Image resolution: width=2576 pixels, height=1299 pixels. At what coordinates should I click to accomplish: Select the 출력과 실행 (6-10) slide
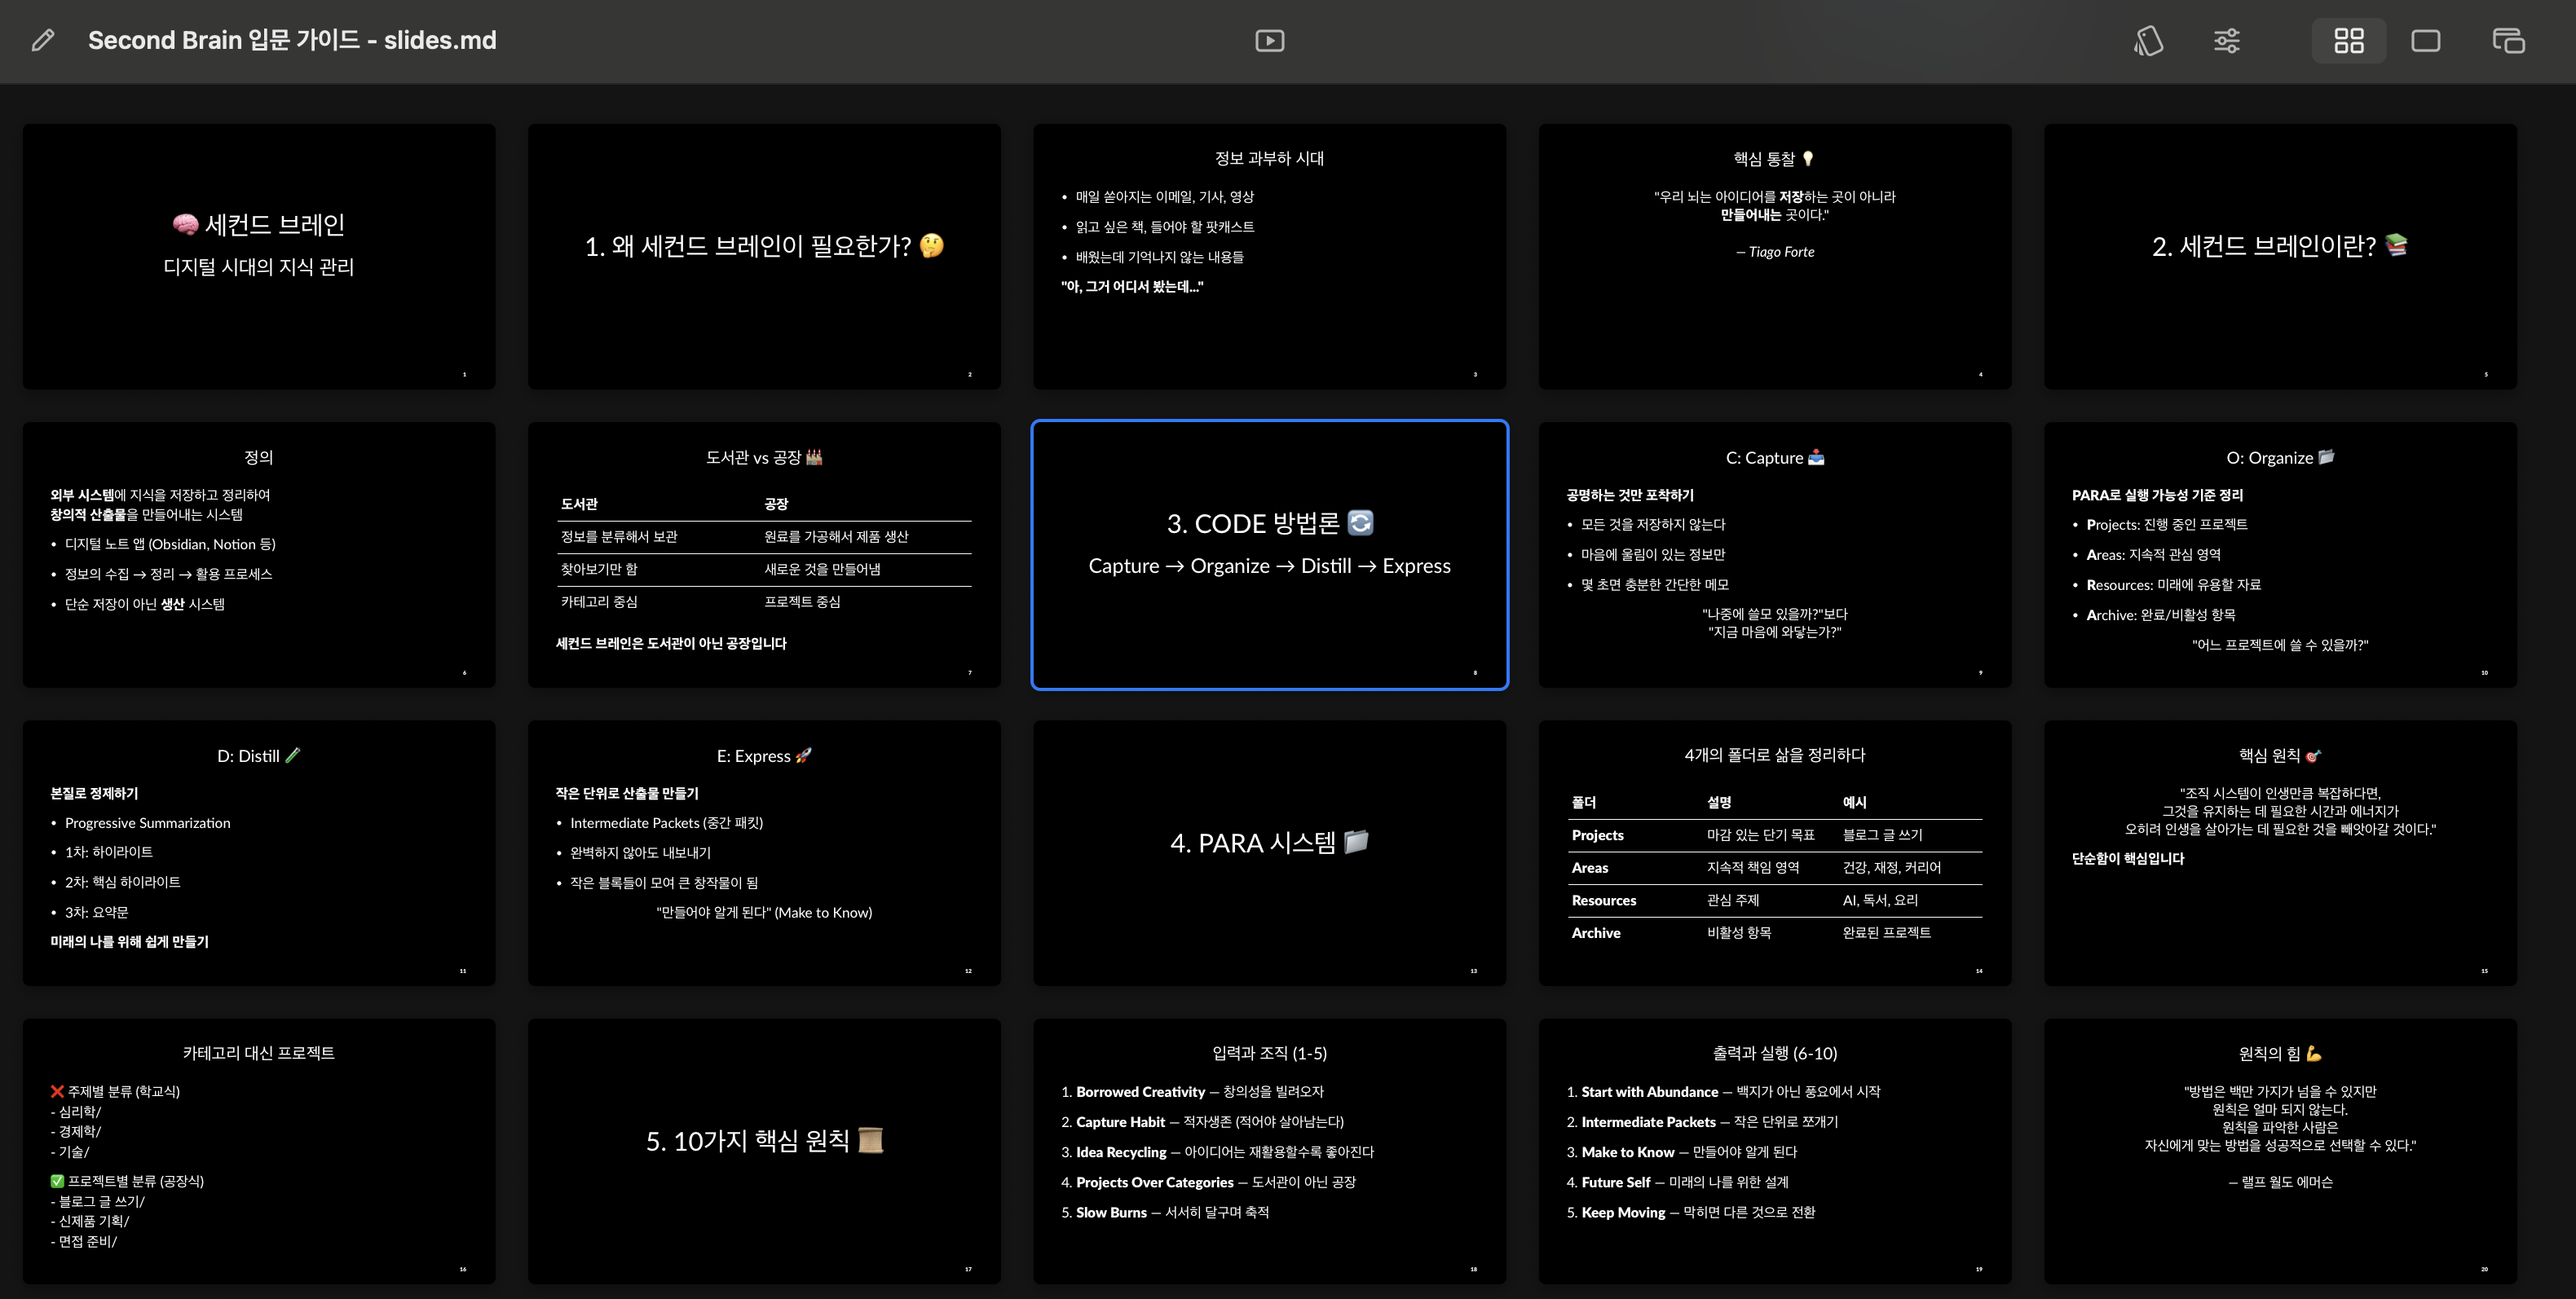click(1774, 1150)
